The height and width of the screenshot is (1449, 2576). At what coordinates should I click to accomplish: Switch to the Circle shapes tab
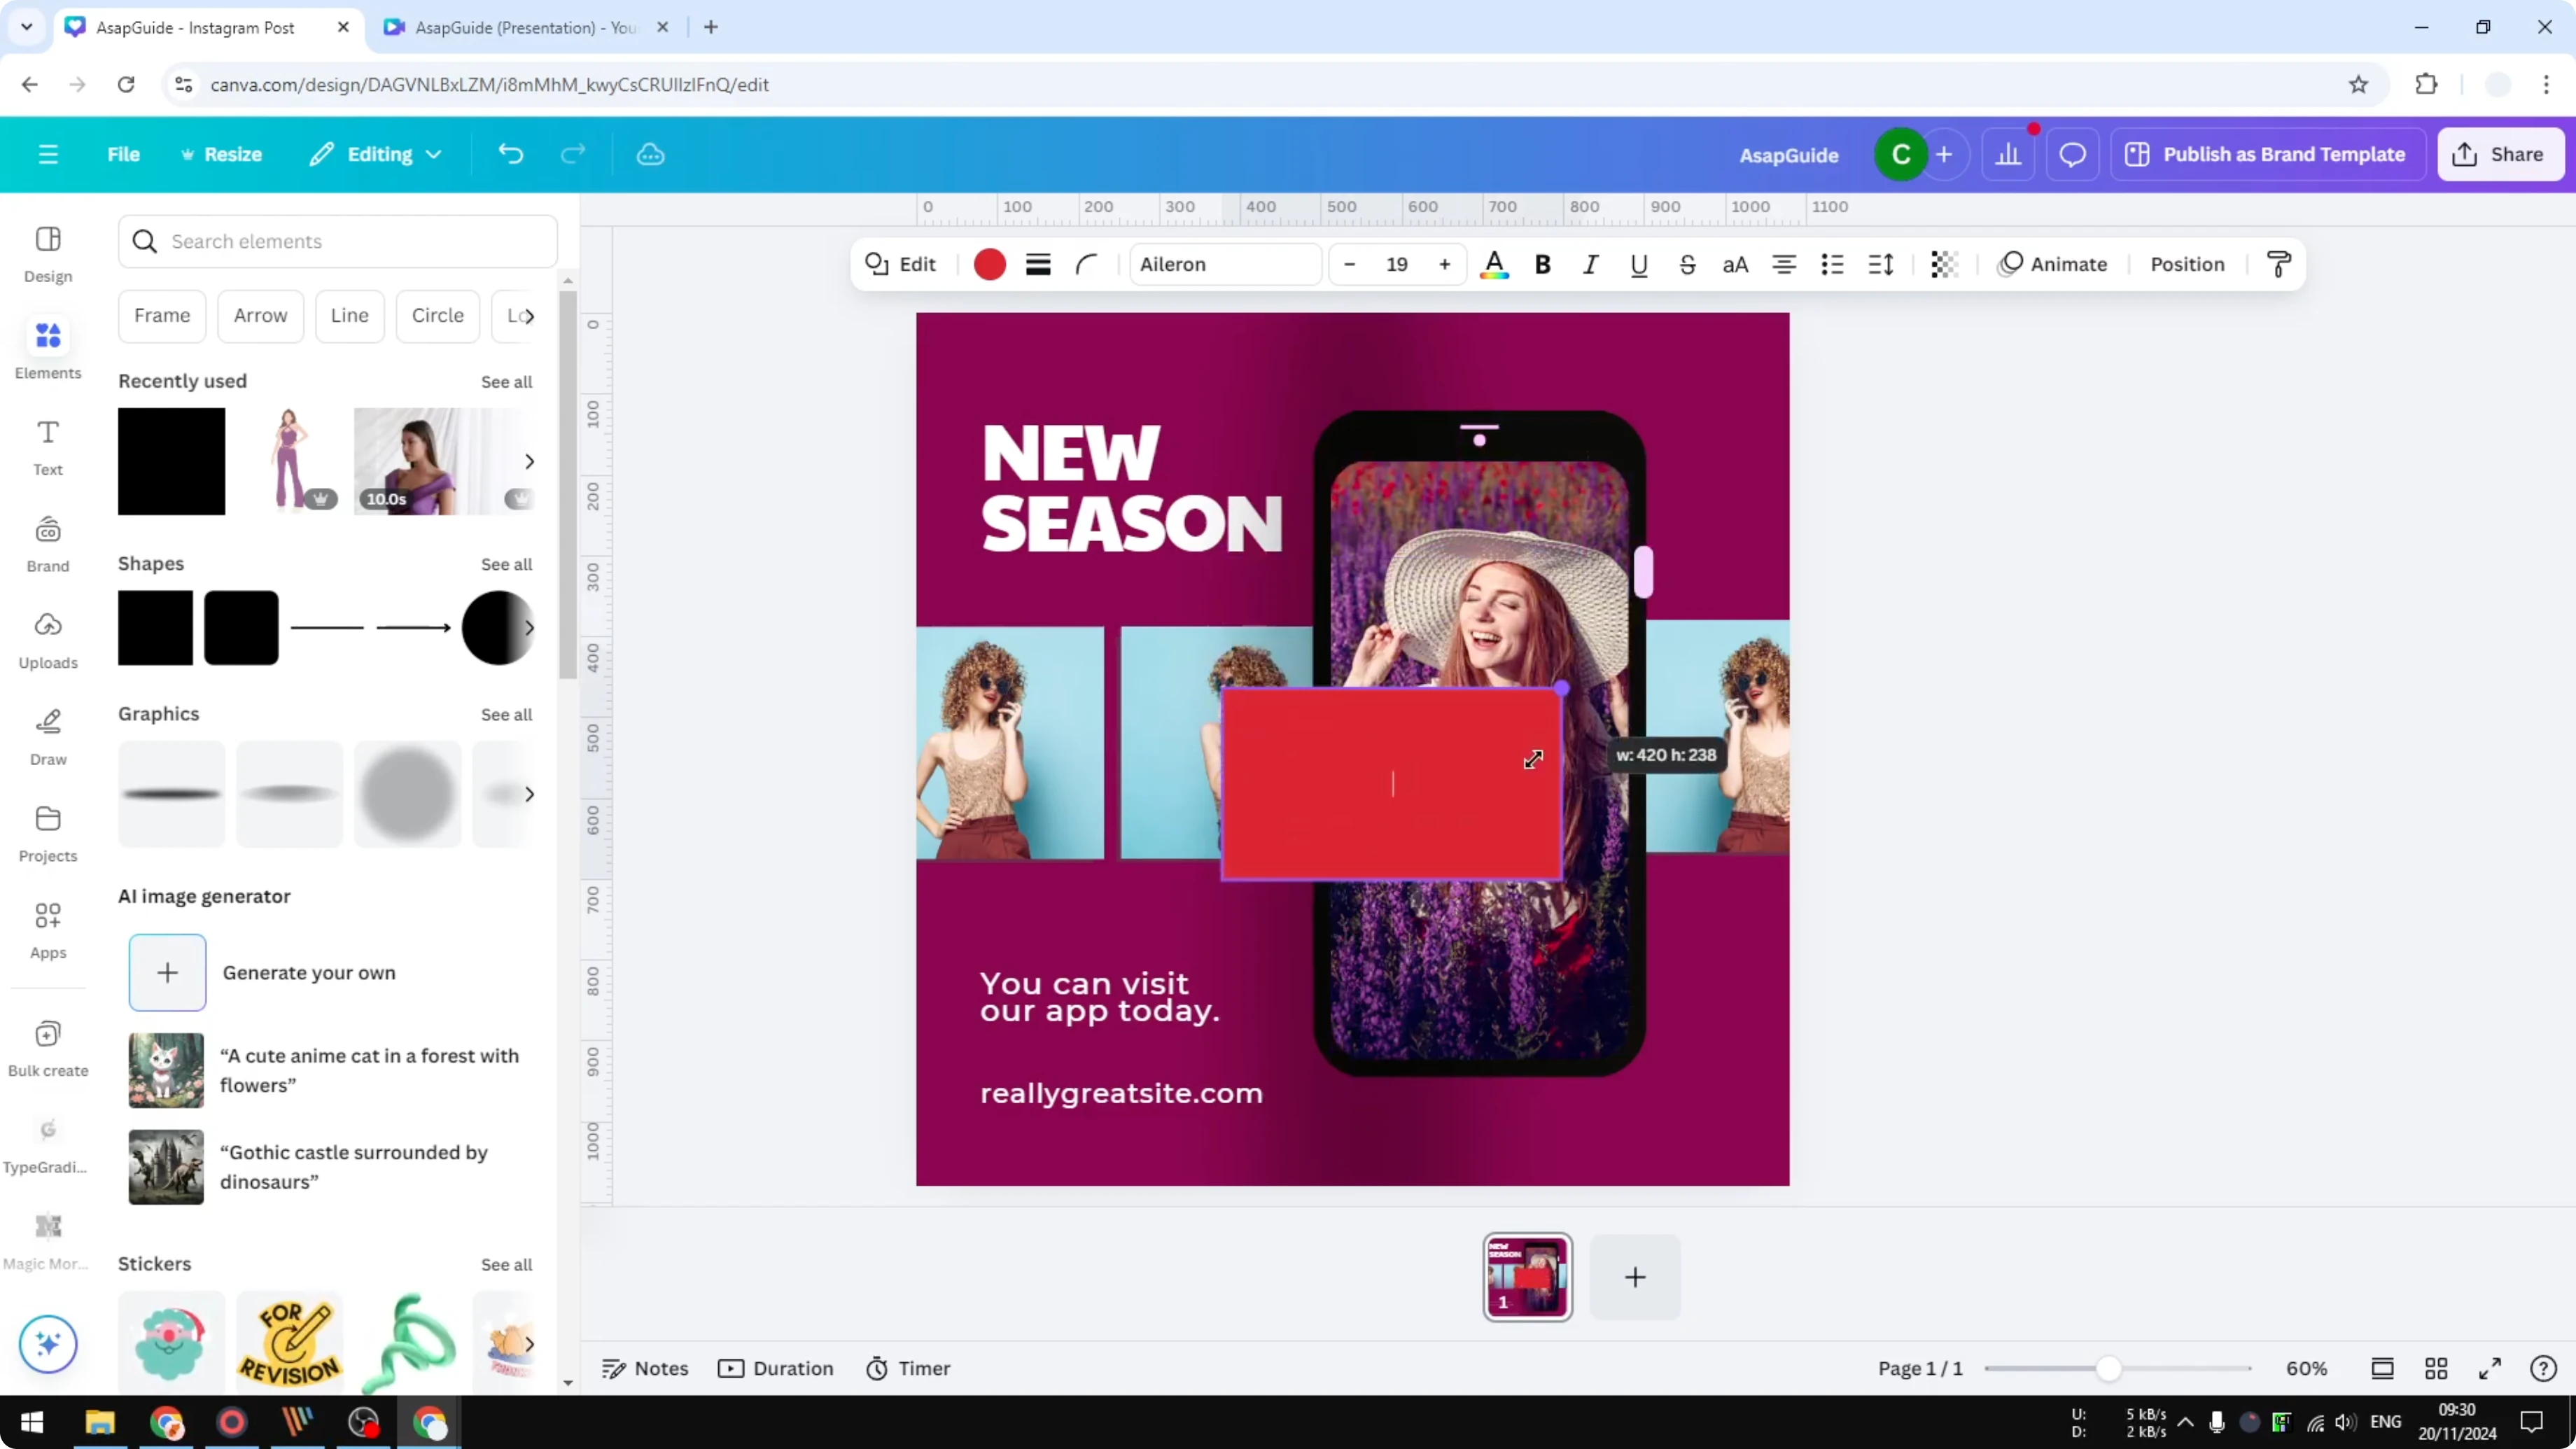[x=437, y=315]
